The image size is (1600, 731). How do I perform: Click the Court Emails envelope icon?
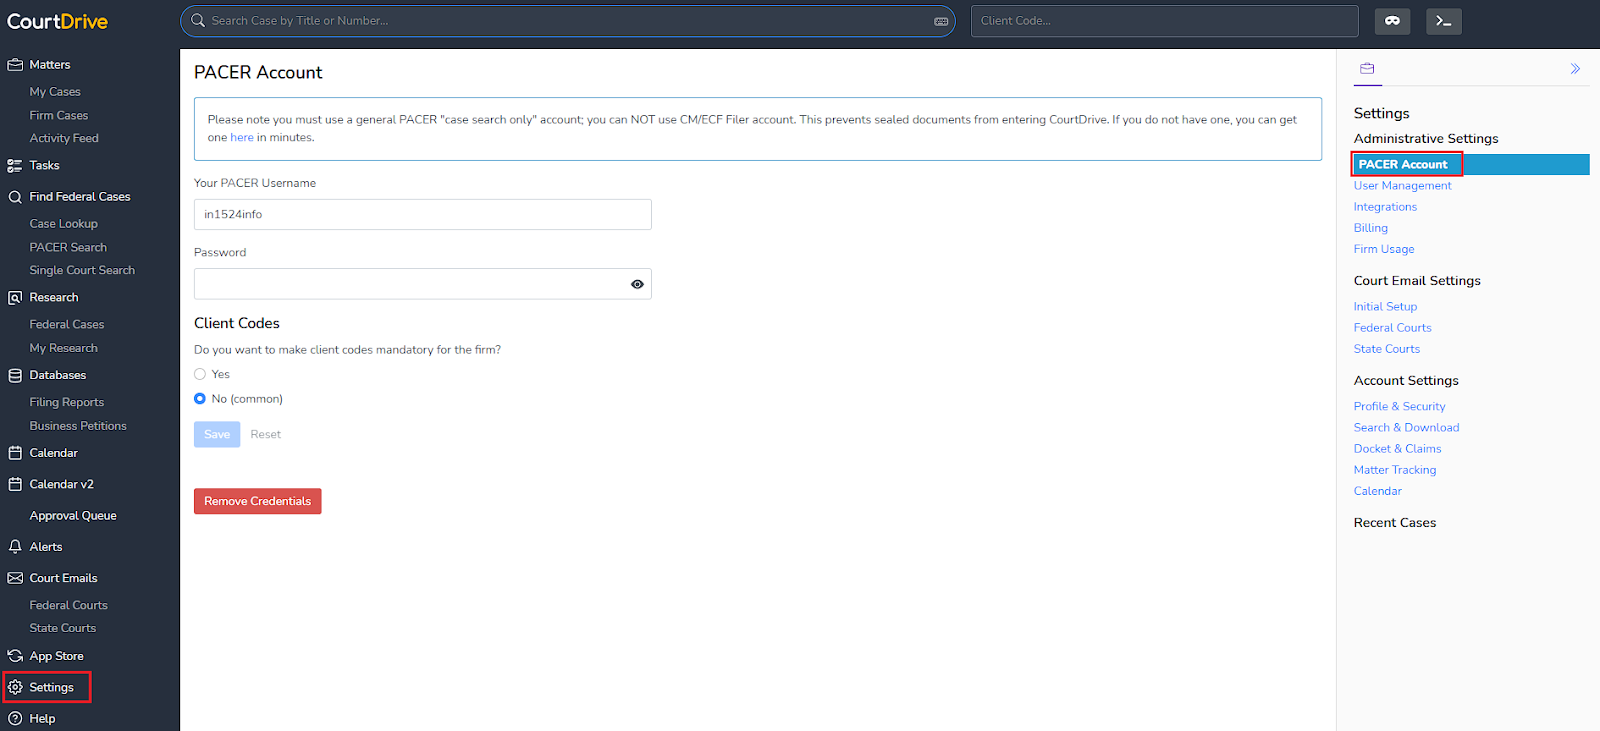tap(15, 578)
